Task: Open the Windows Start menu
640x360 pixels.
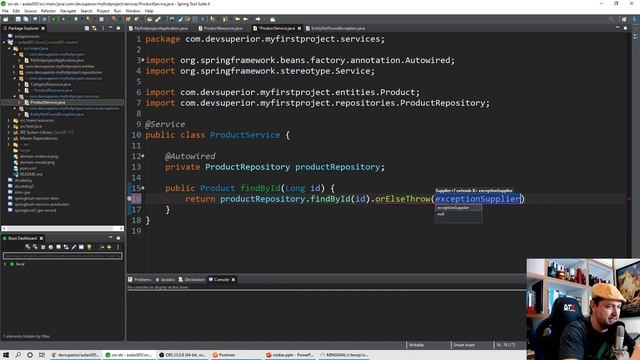Action: (6, 355)
